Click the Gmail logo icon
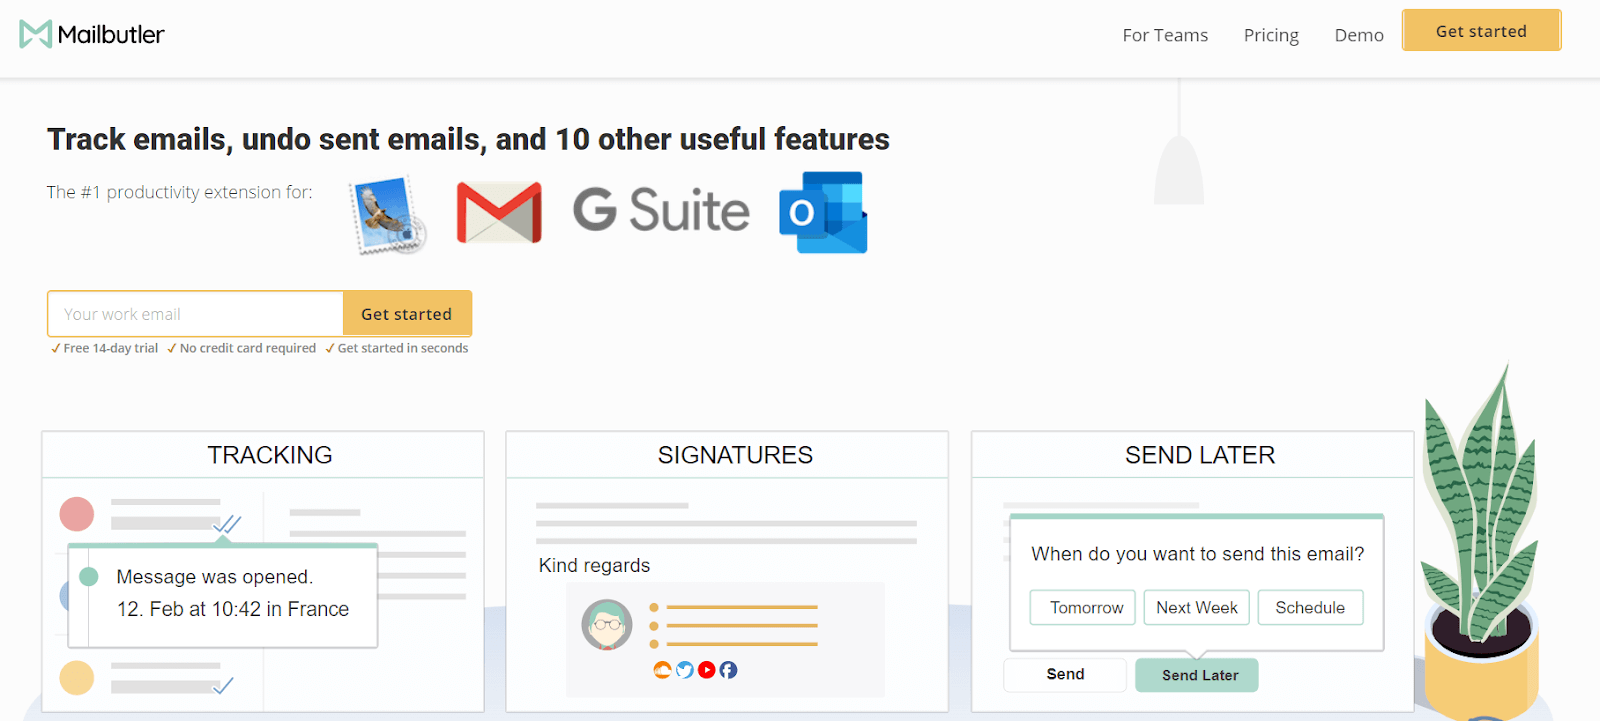 click(x=499, y=212)
